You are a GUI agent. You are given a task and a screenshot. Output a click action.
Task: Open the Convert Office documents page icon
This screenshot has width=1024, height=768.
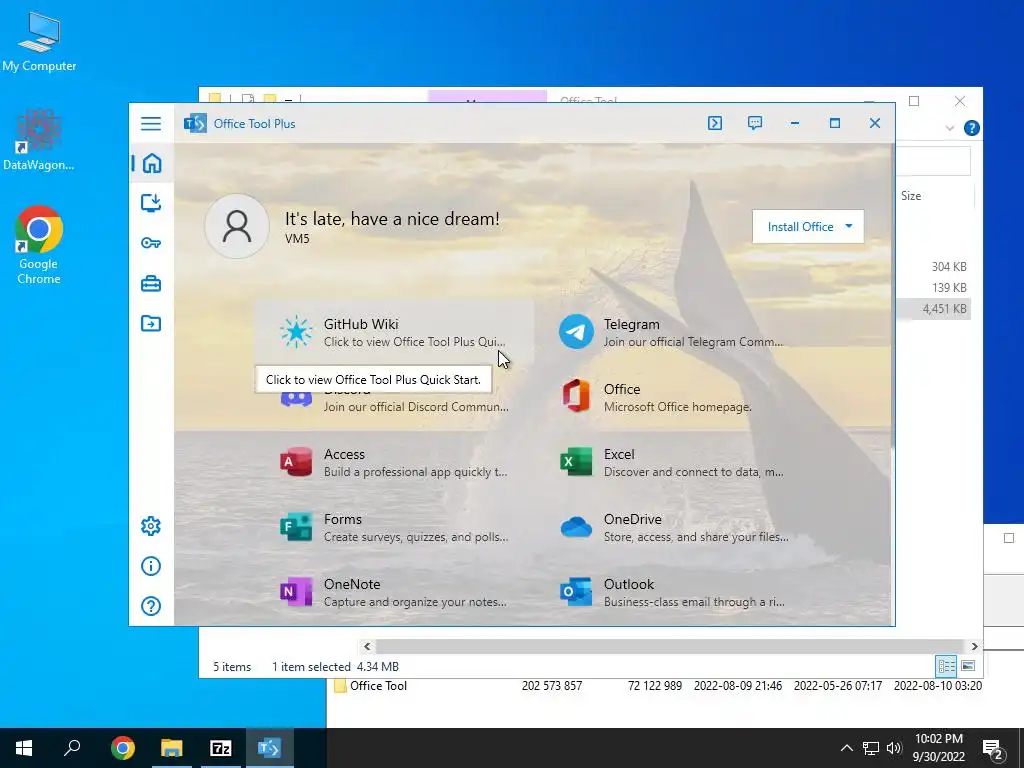pyautogui.click(x=151, y=323)
